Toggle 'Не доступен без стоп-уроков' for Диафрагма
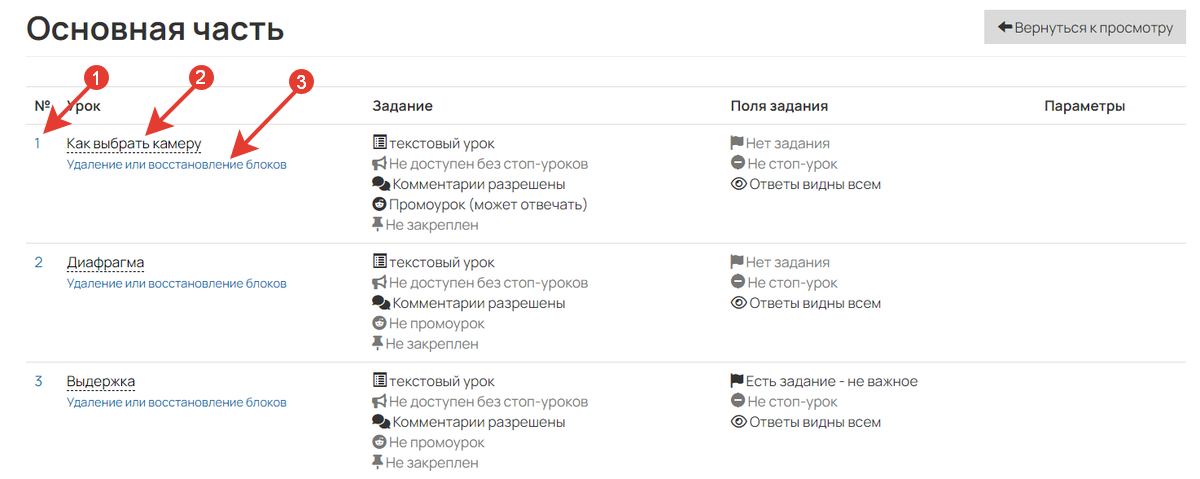This screenshot has height=479, width=1200. click(x=488, y=283)
